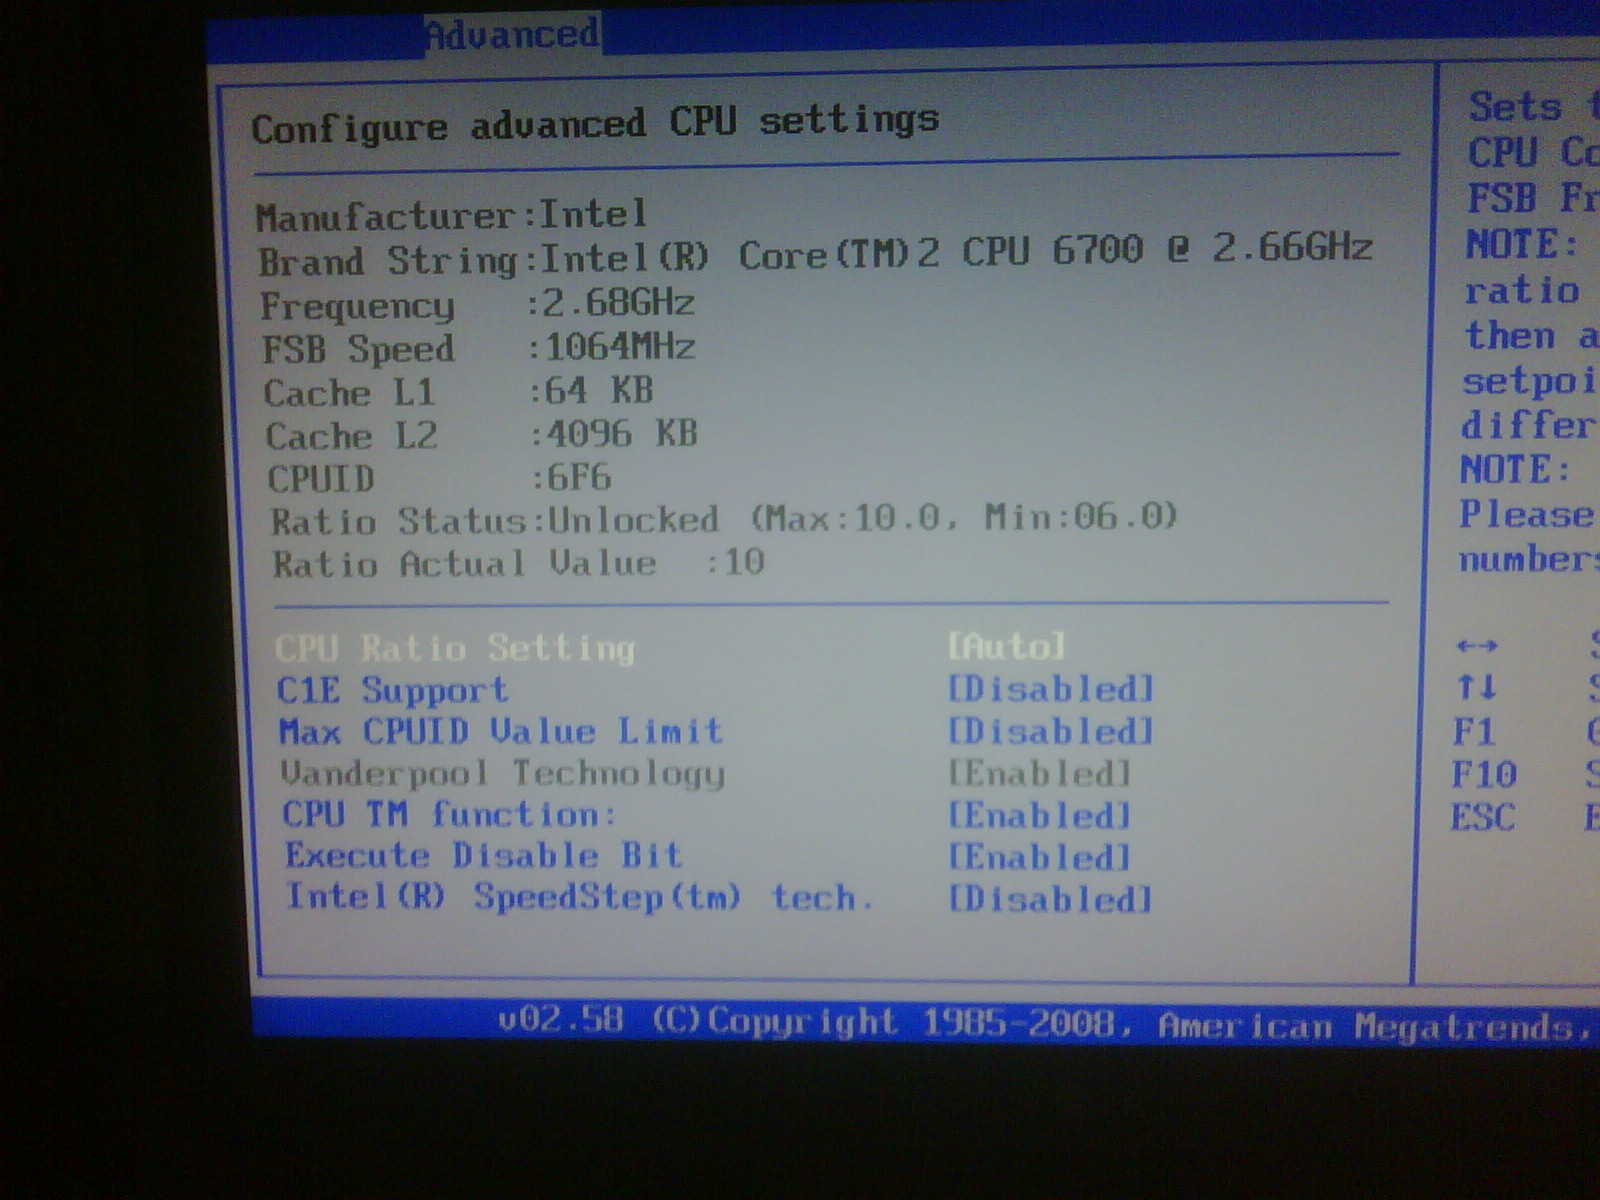Click the ESC key hint

(x=1484, y=817)
